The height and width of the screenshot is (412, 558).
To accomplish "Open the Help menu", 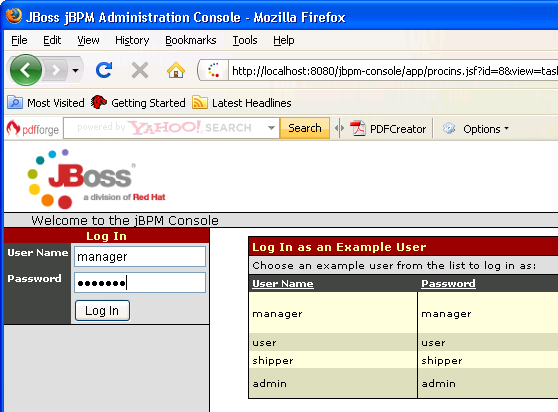I will pyautogui.click(x=284, y=40).
